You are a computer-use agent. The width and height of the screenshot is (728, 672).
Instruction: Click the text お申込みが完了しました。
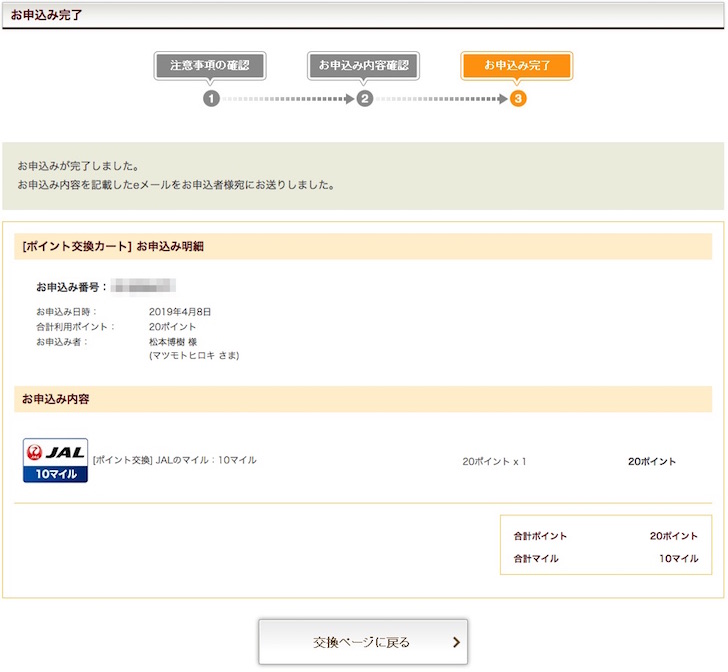(78, 166)
